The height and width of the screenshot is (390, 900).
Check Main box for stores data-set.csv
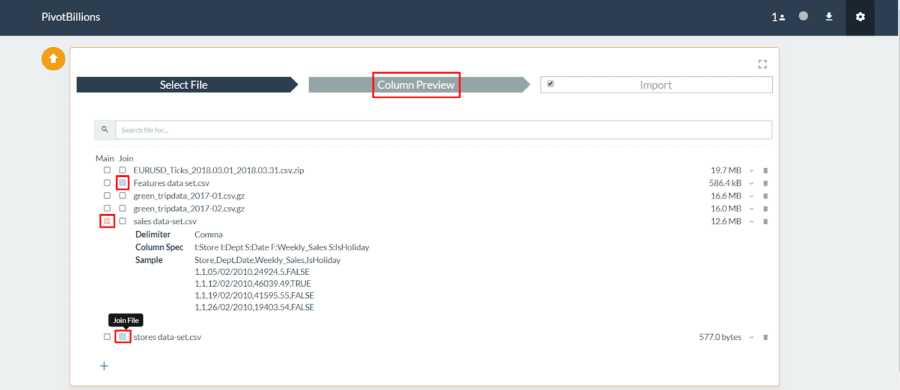click(107, 337)
